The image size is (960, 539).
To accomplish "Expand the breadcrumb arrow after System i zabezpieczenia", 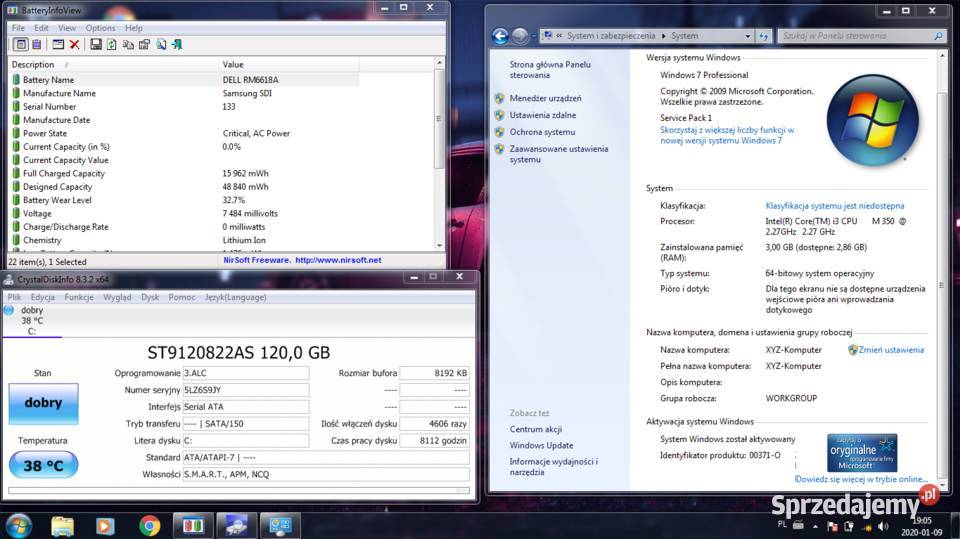I will pyautogui.click(x=663, y=36).
